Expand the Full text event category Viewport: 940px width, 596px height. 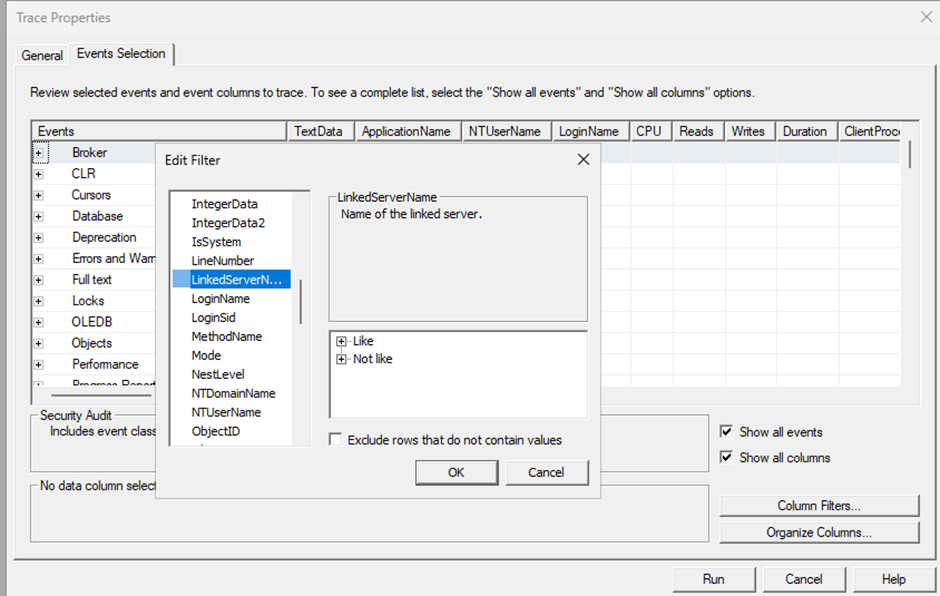point(38,280)
